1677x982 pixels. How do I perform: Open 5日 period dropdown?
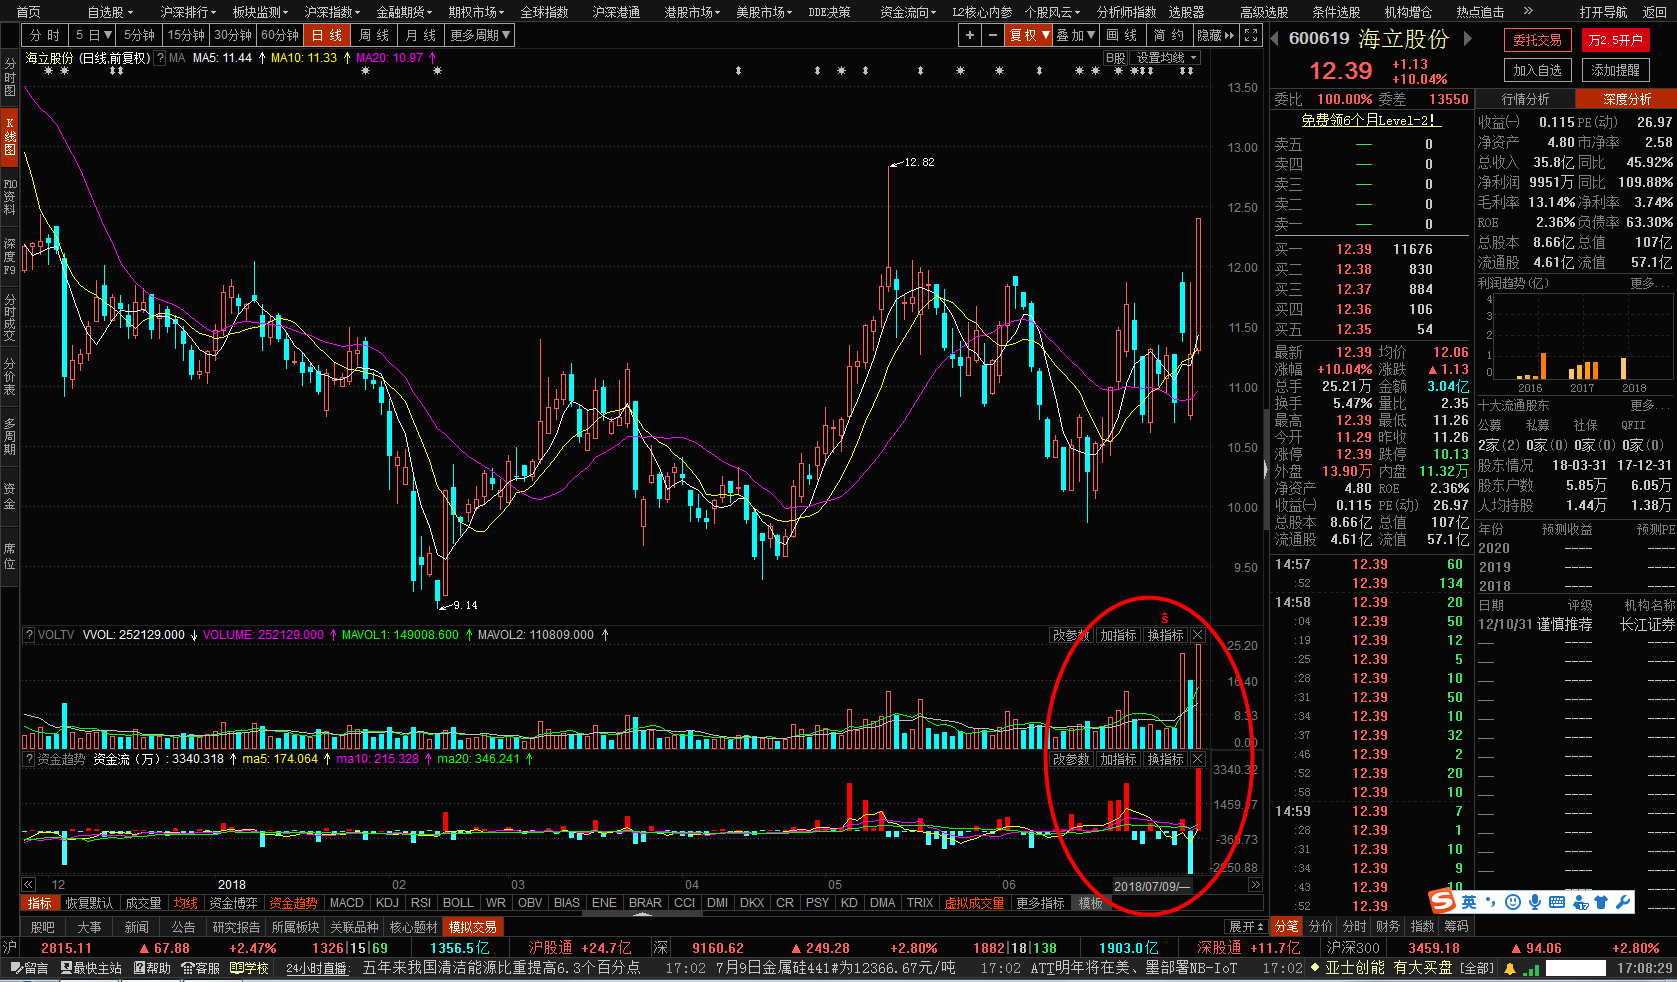pos(94,35)
